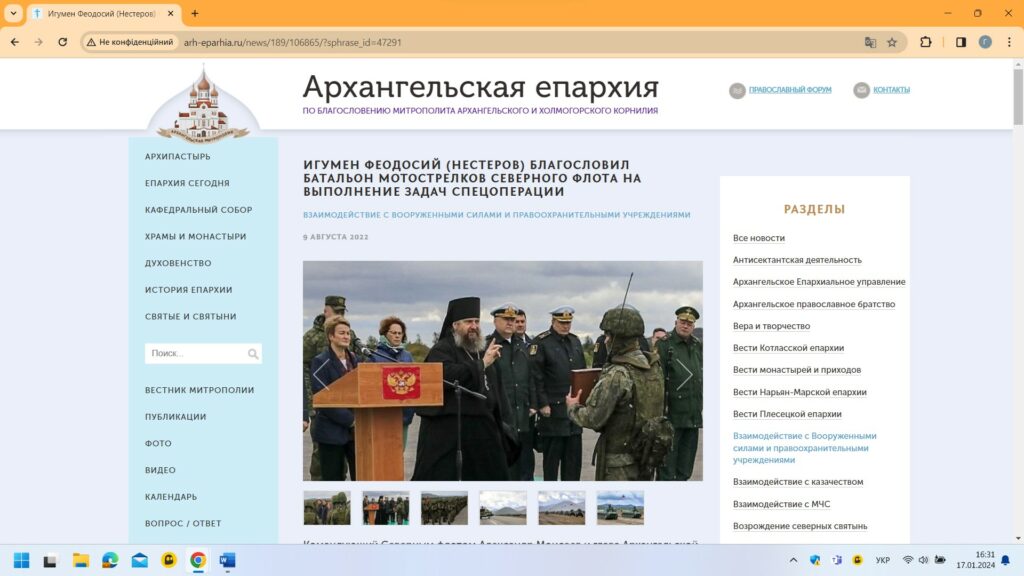Open Вести Котласской епархии section
Image resolution: width=1024 pixels, height=576 pixels.
[x=788, y=348]
